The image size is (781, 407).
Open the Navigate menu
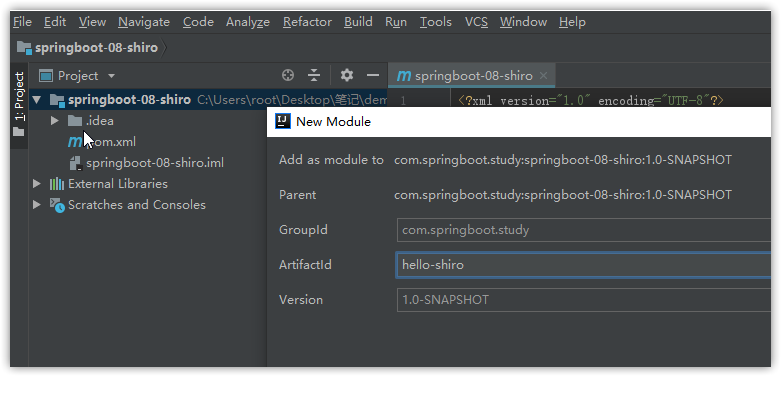tap(143, 22)
